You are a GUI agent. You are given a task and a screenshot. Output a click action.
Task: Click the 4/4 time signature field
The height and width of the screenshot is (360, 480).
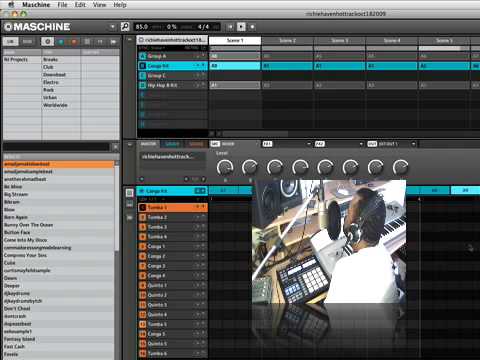click(x=203, y=27)
